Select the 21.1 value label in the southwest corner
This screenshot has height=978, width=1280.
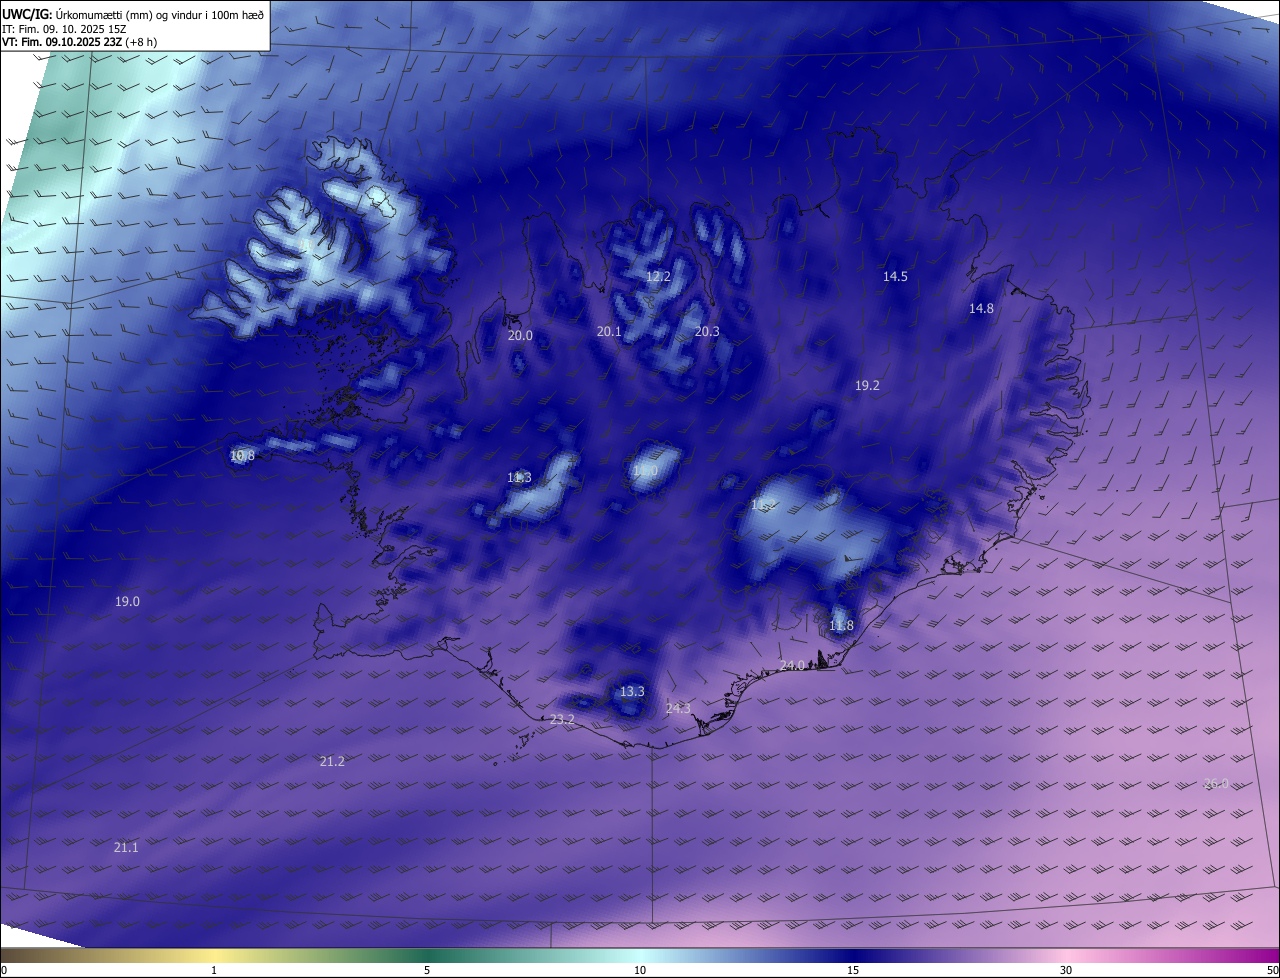click(x=126, y=847)
